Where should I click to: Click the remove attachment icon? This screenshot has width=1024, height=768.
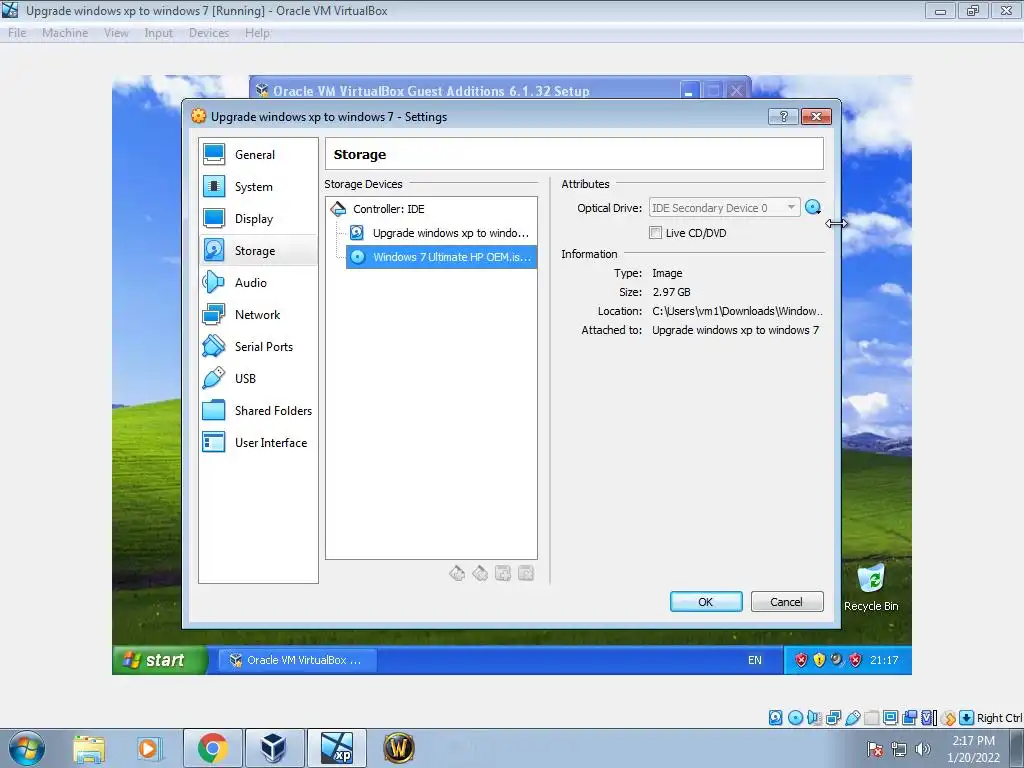click(x=526, y=573)
